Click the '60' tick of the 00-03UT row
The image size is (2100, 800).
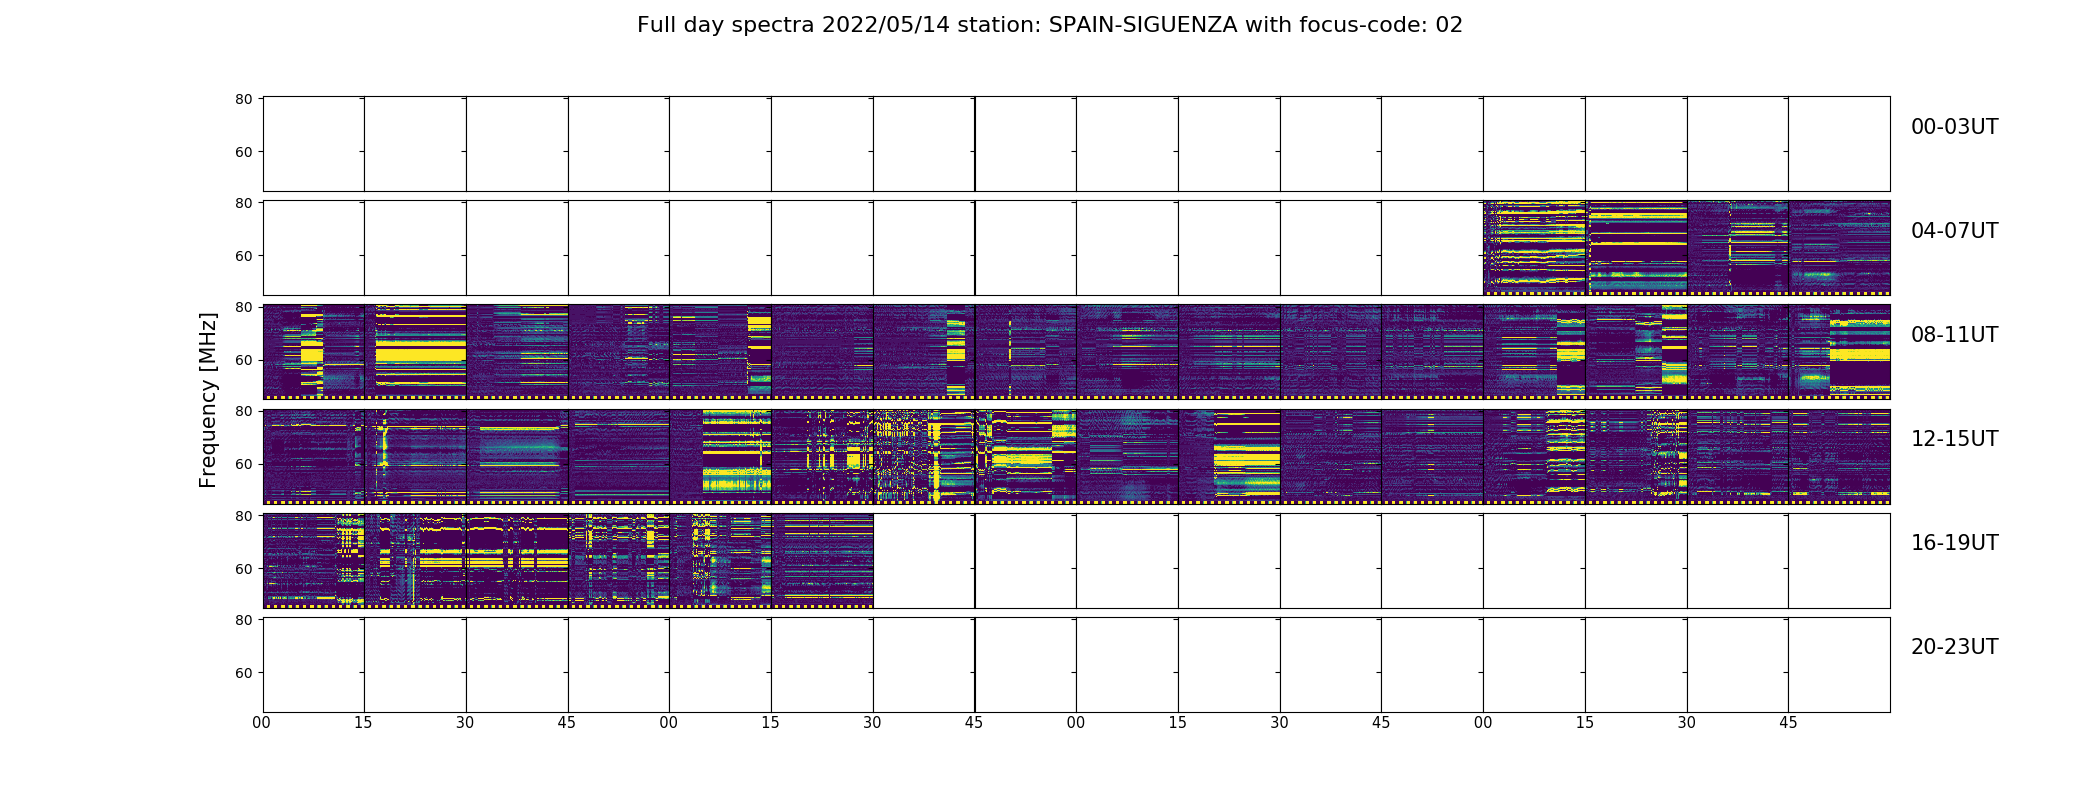243,152
